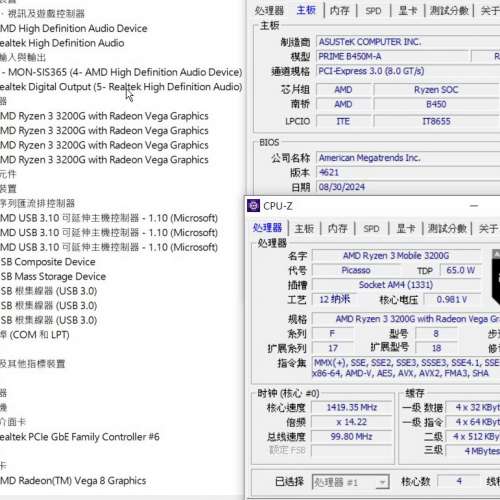
Task: Open 显卡 tab in the mainboard CPU-Z window
Action: [x=408, y=11]
